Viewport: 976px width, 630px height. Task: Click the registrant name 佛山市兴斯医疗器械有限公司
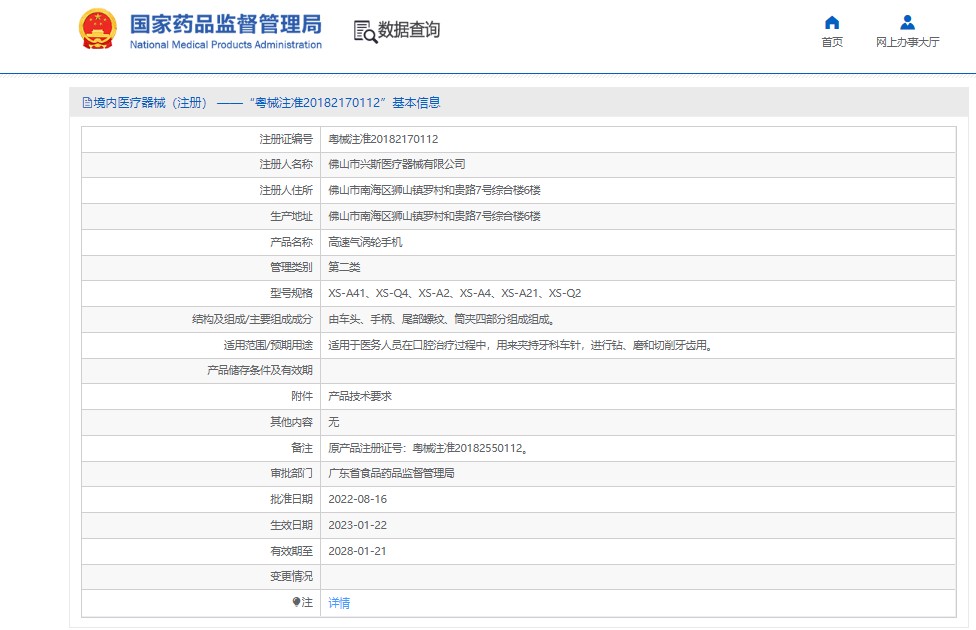[x=397, y=164]
